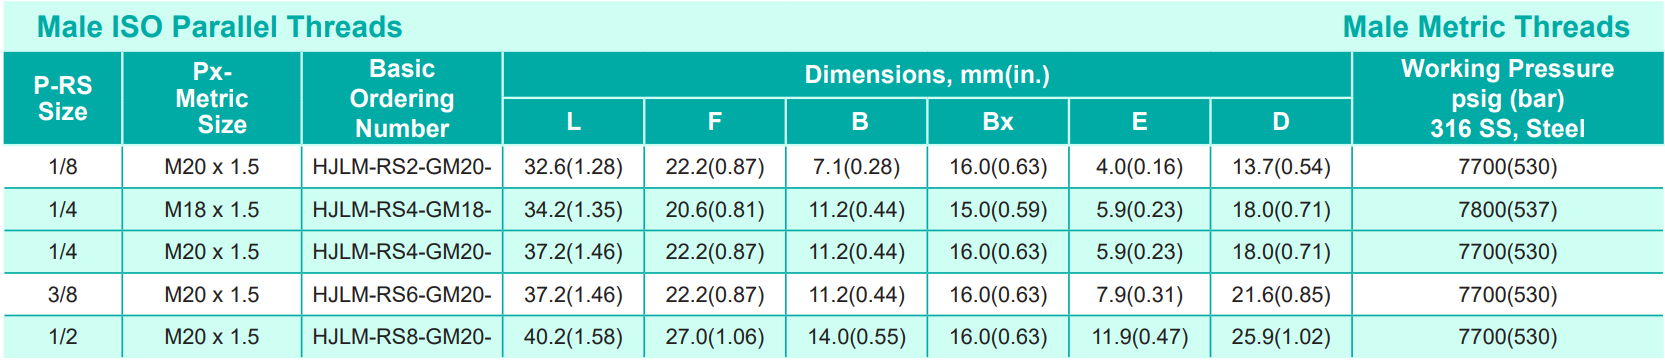The width and height of the screenshot is (1665, 360).
Task: Click the Male ISO Parallel Threads heading
Action: (x=219, y=27)
